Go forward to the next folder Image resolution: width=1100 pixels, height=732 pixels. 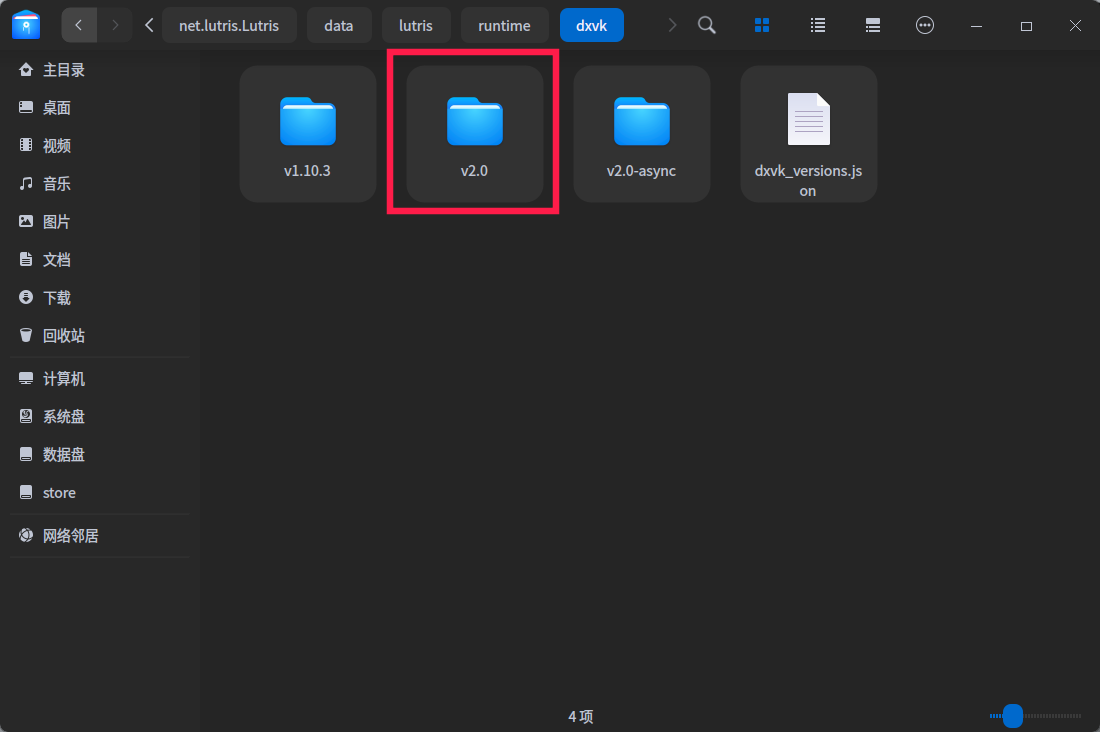click(x=115, y=25)
